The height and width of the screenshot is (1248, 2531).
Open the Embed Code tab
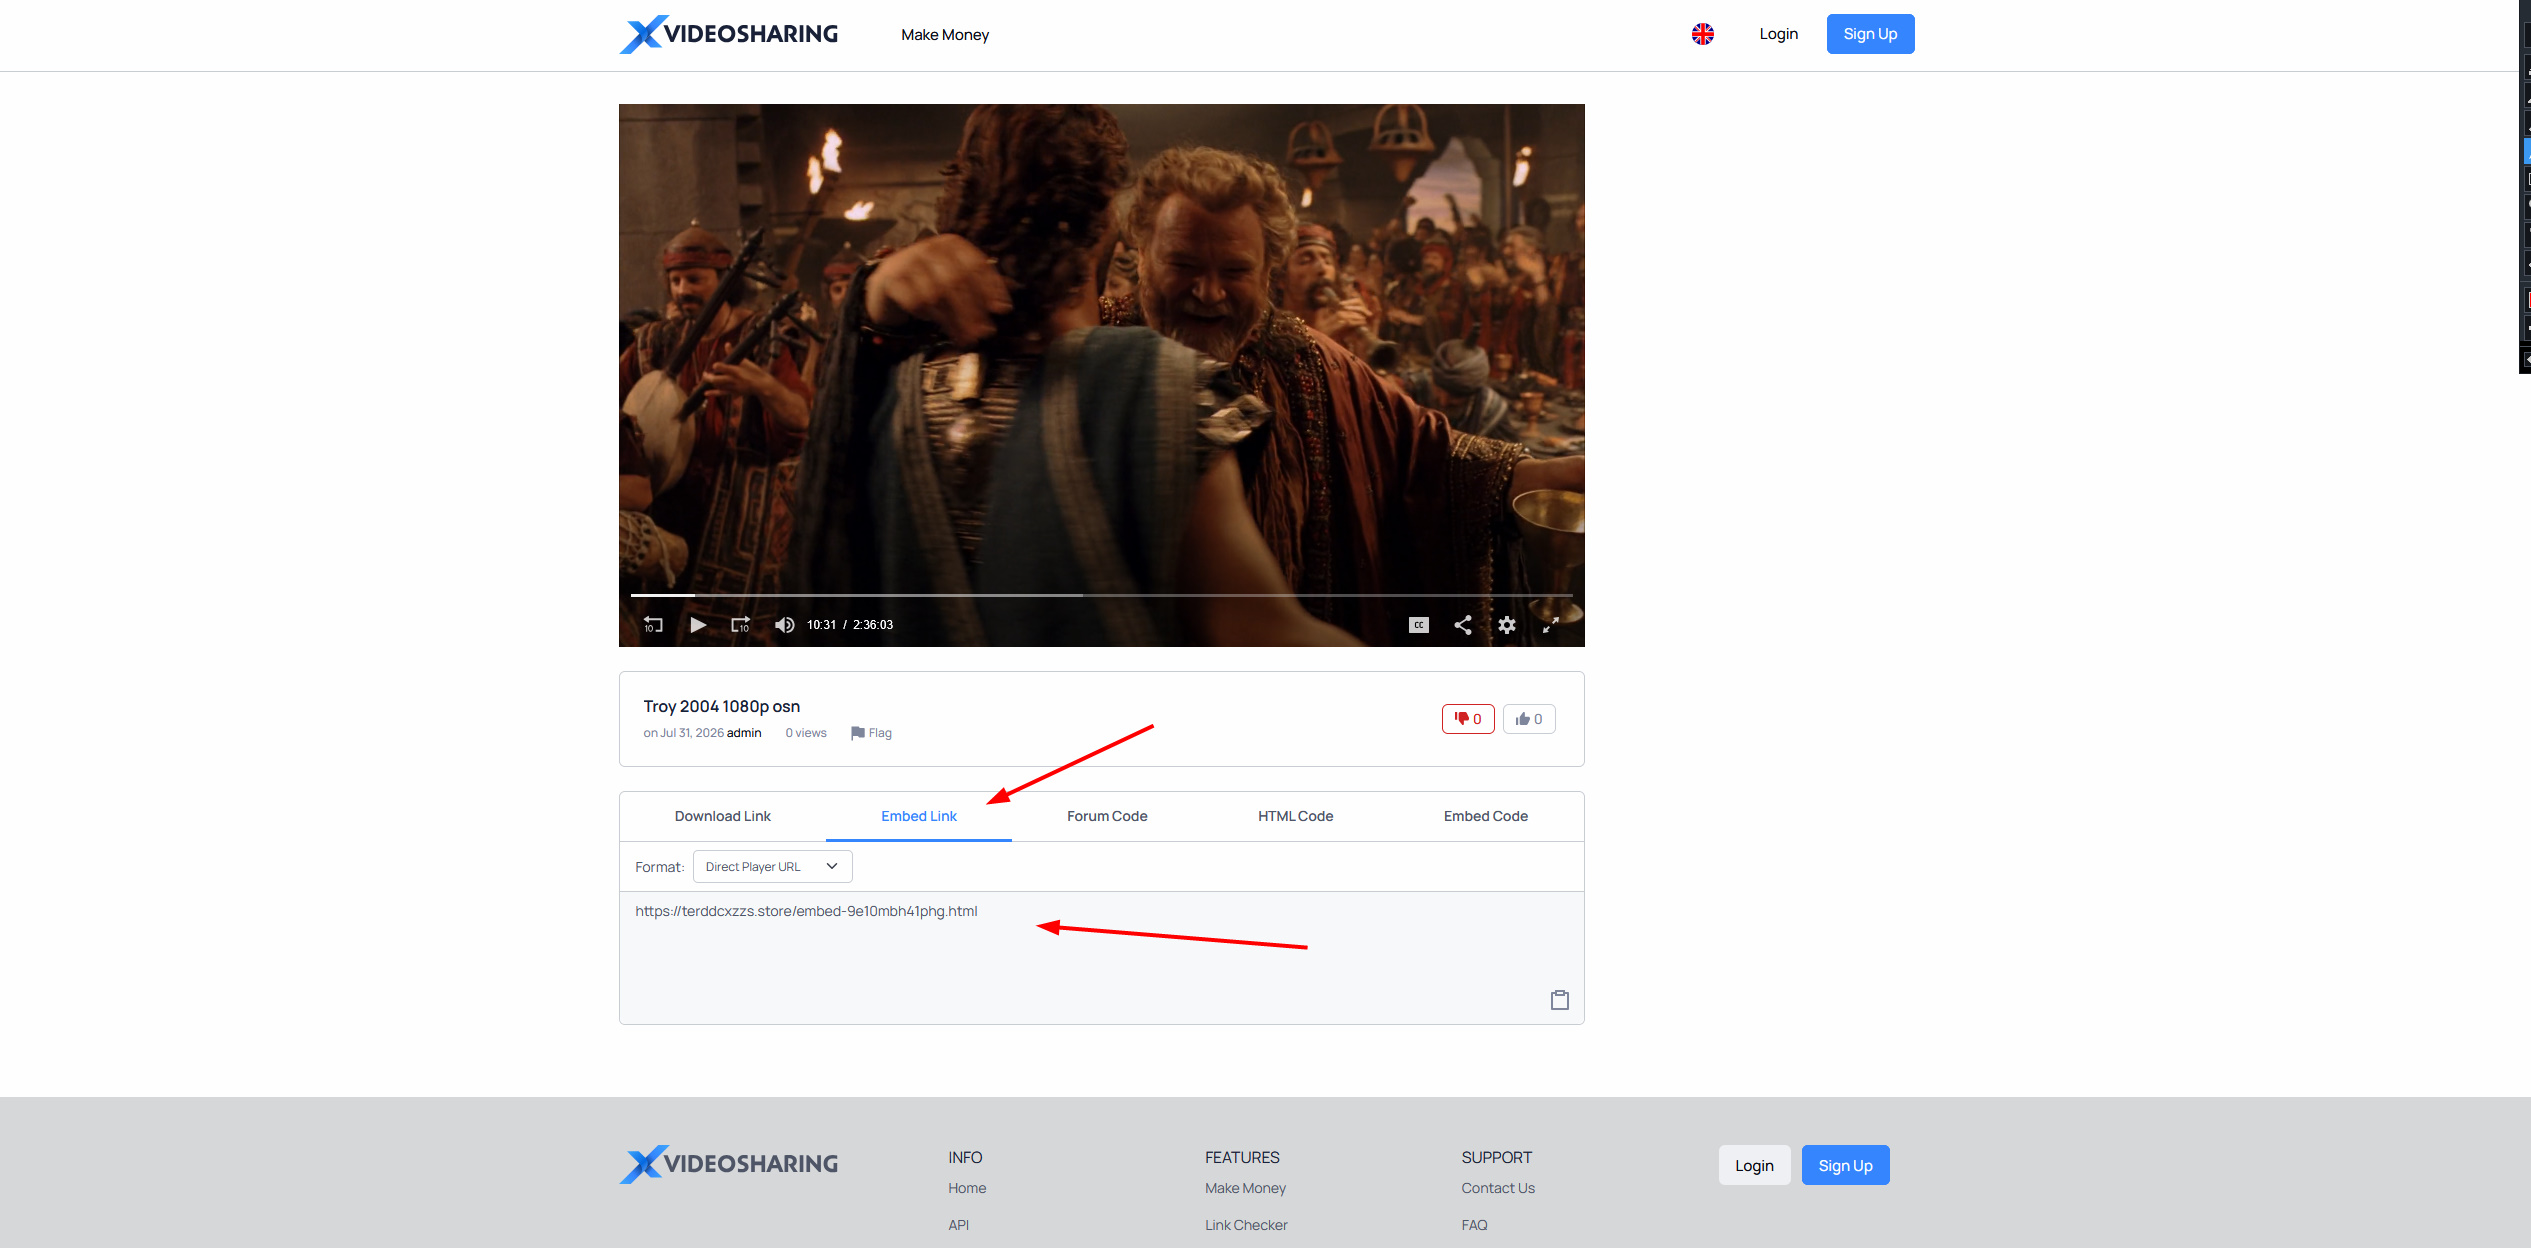(1486, 816)
